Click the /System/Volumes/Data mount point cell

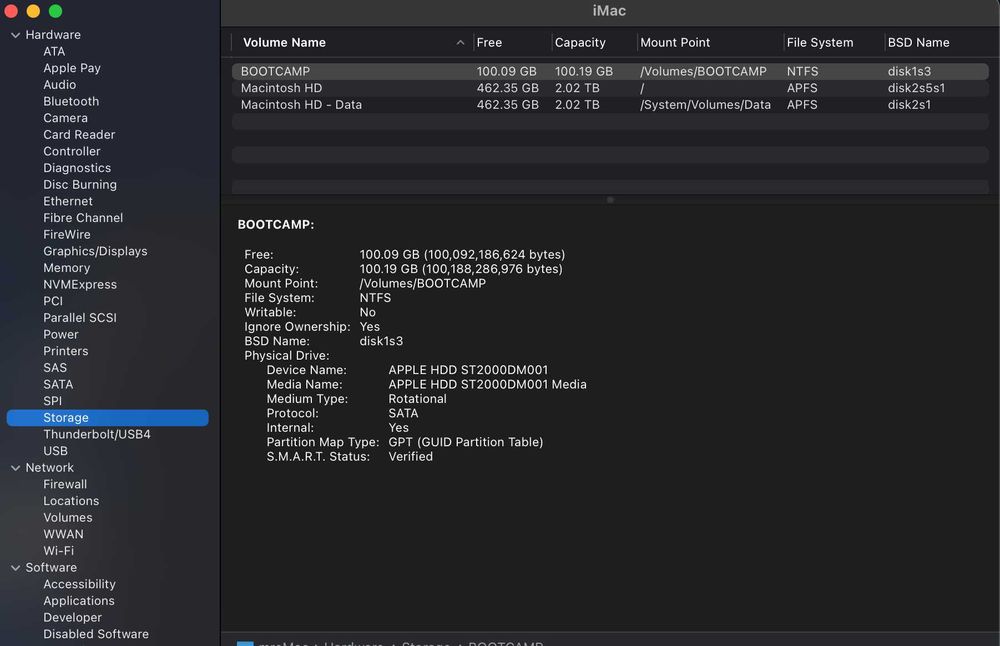point(705,105)
